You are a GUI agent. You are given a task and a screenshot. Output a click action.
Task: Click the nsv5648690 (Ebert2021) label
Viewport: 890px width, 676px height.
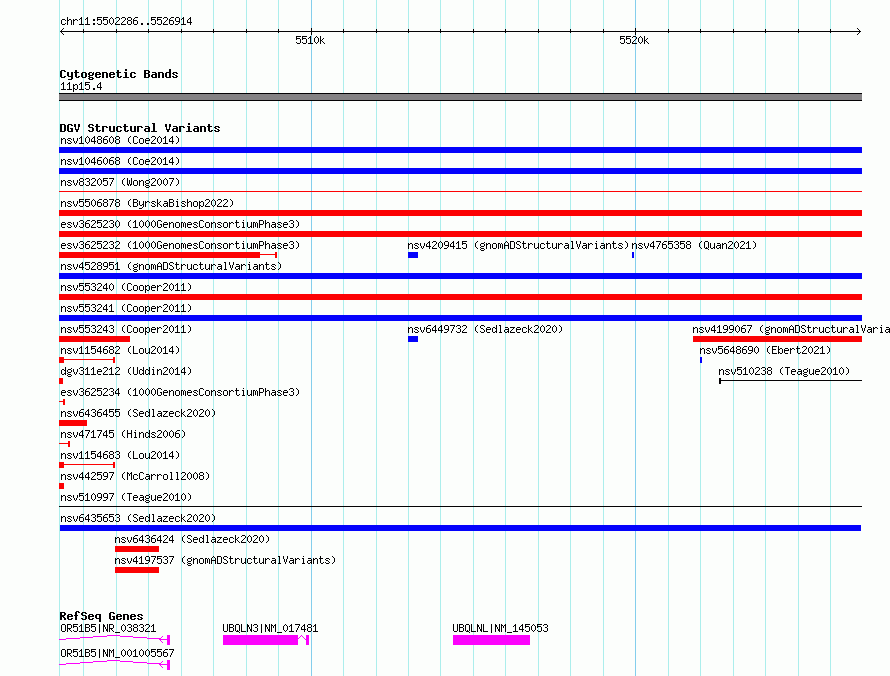coord(765,350)
